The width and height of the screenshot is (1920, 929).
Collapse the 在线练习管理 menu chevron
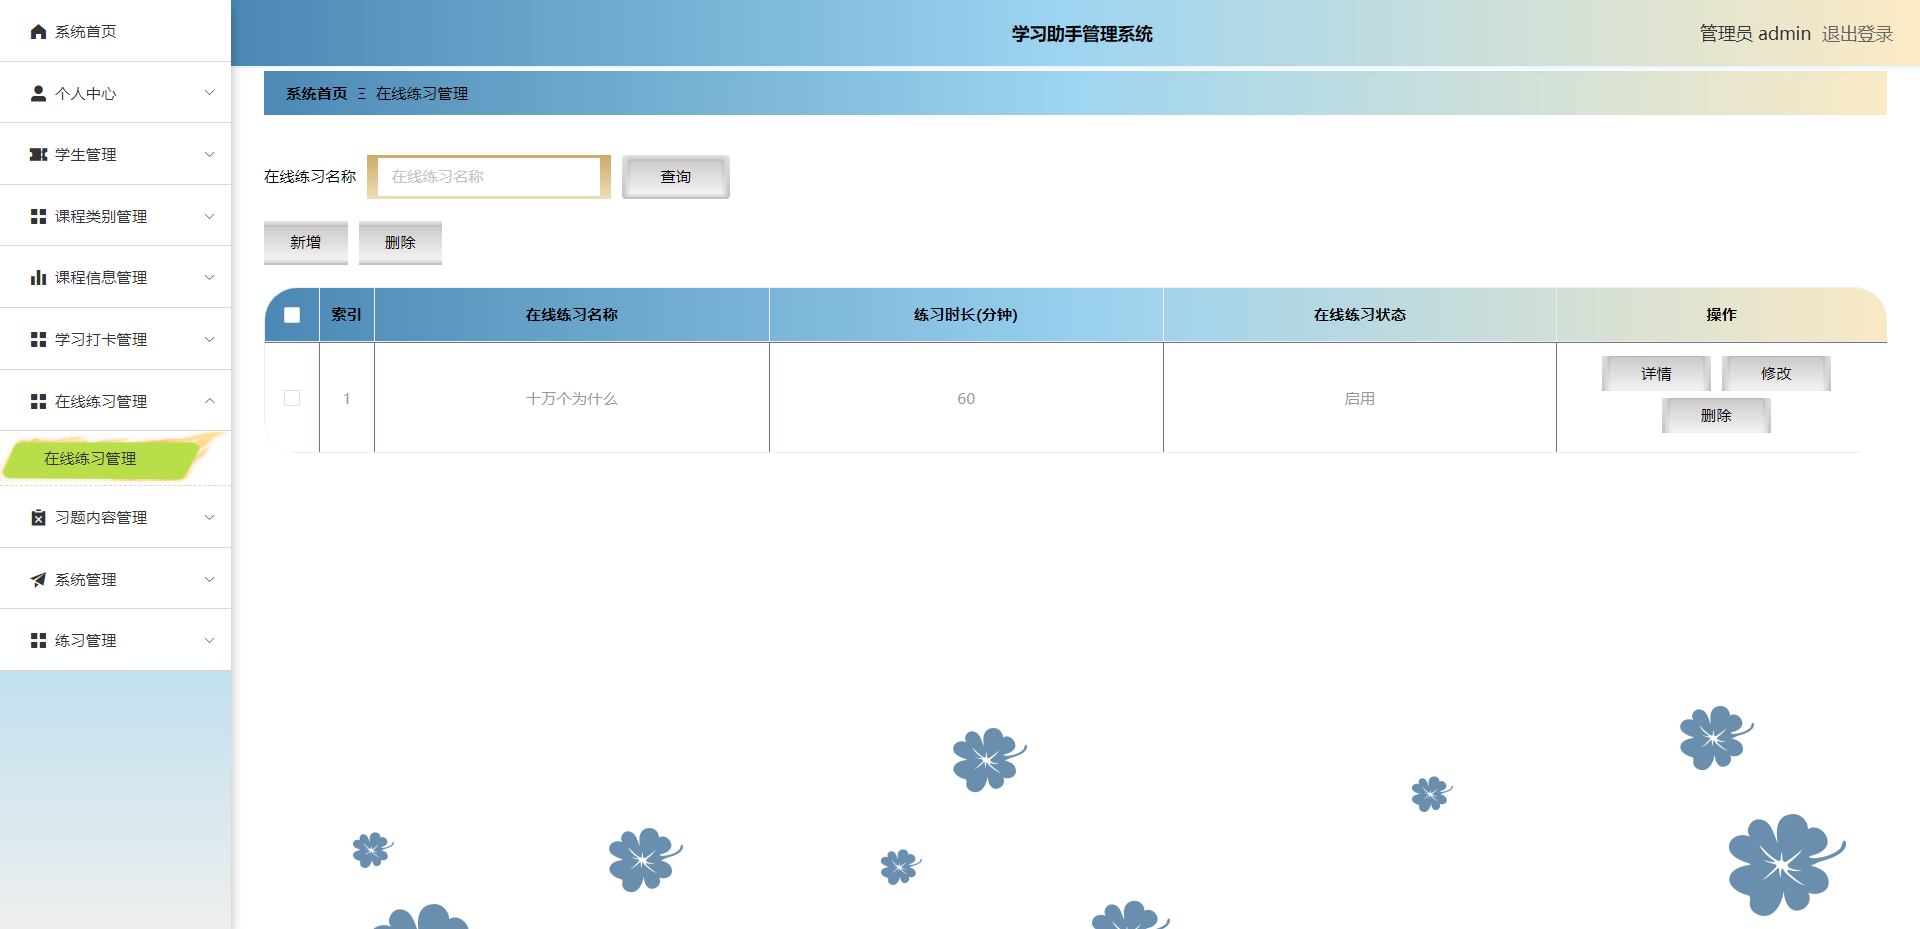point(209,401)
